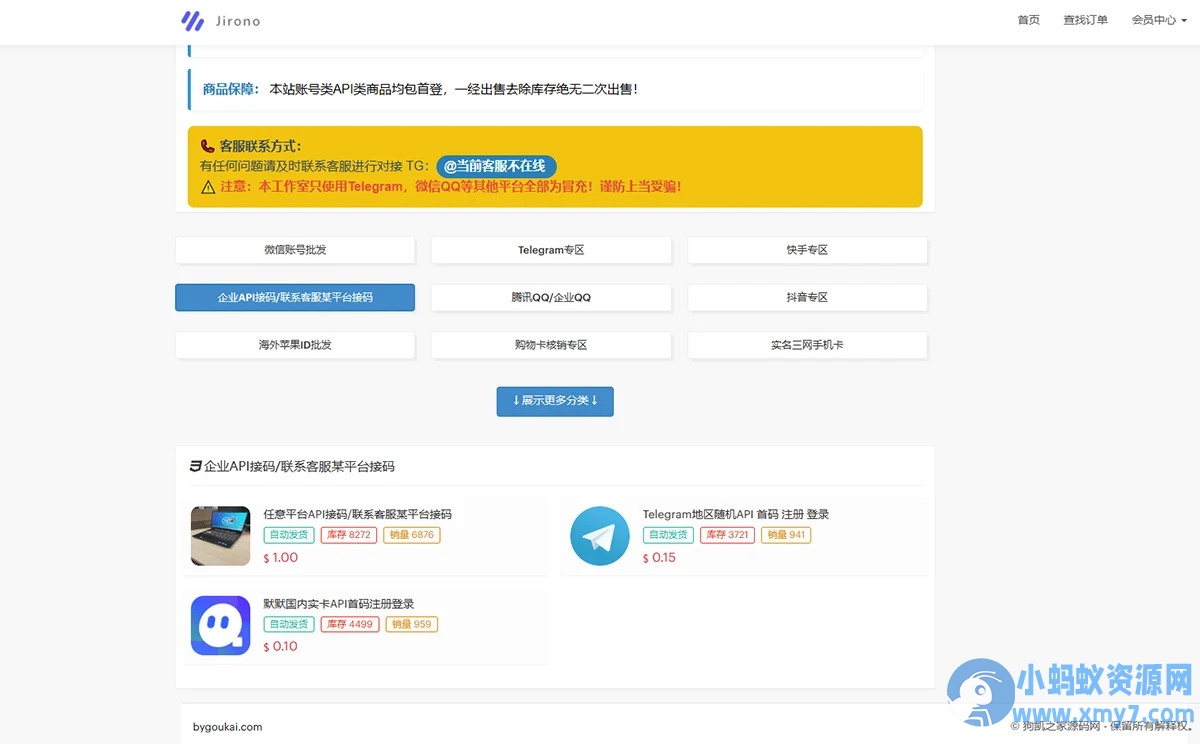Expand the 会员中心 dropdown menu
This screenshot has height=744, width=1200.
point(1159,20)
